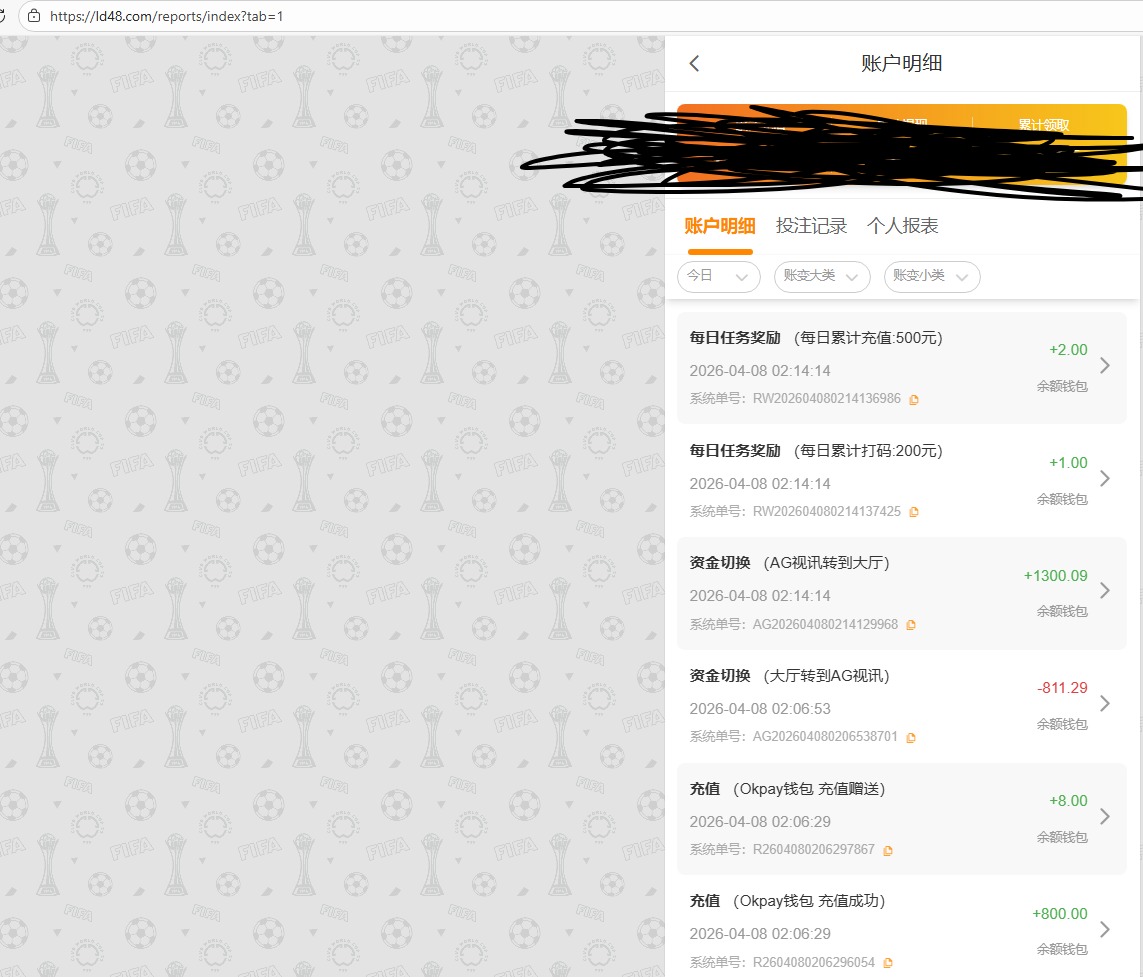Open the +800.00 Okpay 充值成功 record
Image resolution: width=1143 pixels, height=977 pixels.
[1104, 929]
